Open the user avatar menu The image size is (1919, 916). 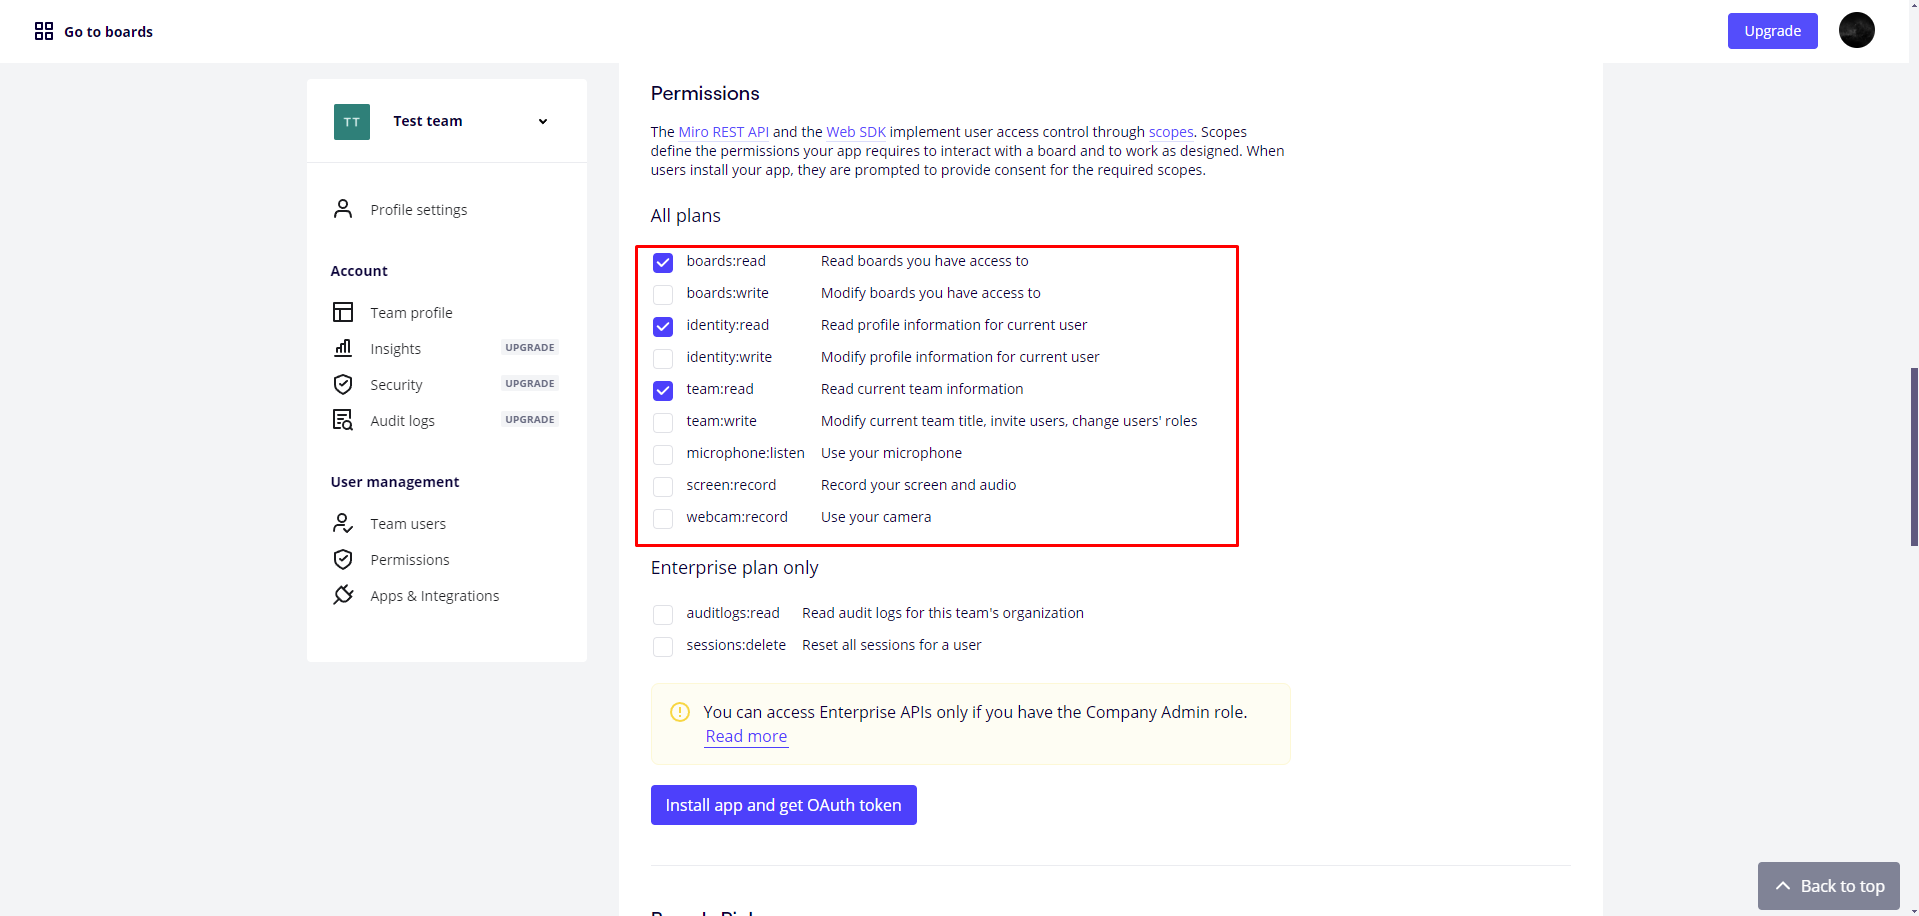tap(1856, 30)
